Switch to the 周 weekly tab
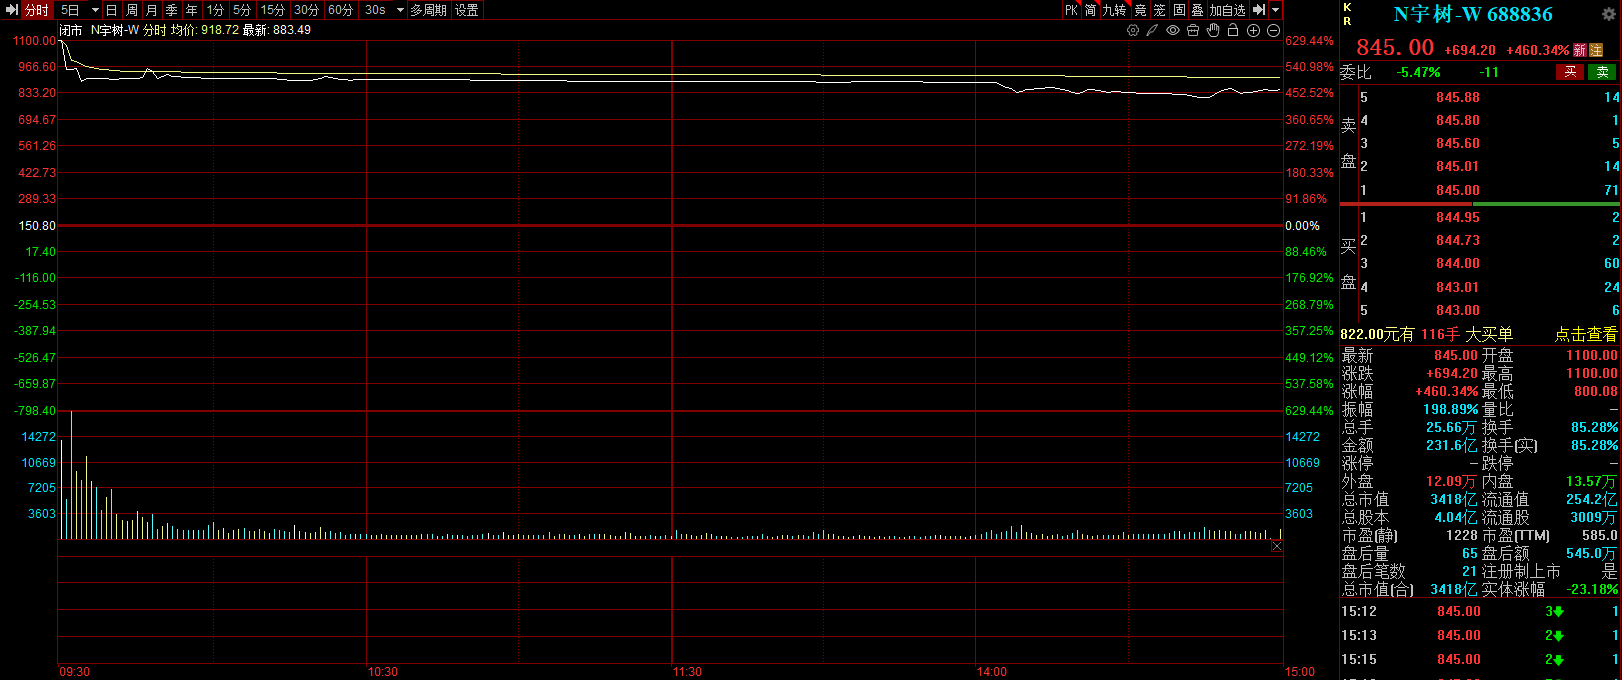This screenshot has width=1622, height=680. click(131, 10)
